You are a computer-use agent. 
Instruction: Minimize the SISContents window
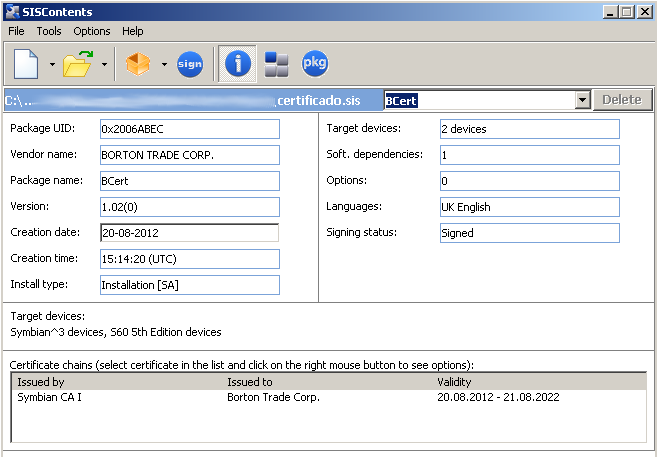610,12
